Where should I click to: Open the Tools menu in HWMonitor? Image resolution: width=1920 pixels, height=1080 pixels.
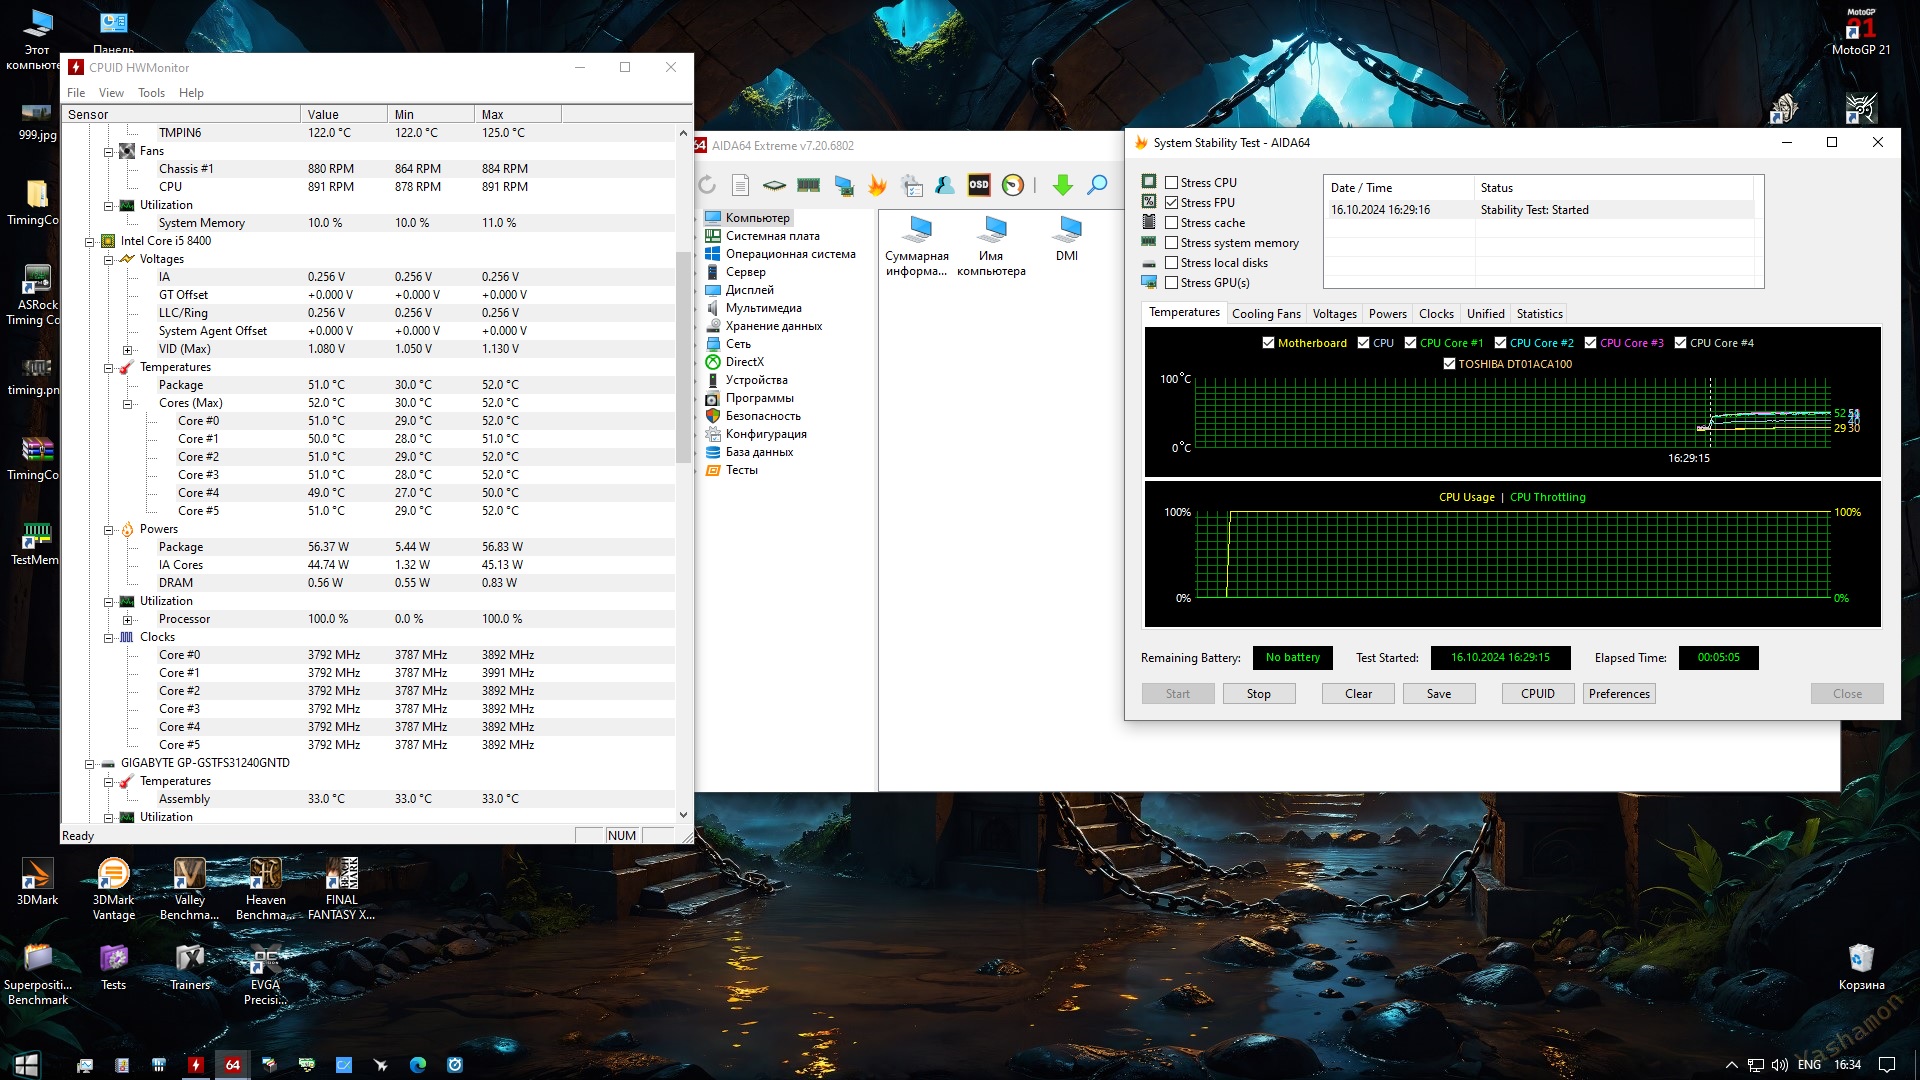151,93
